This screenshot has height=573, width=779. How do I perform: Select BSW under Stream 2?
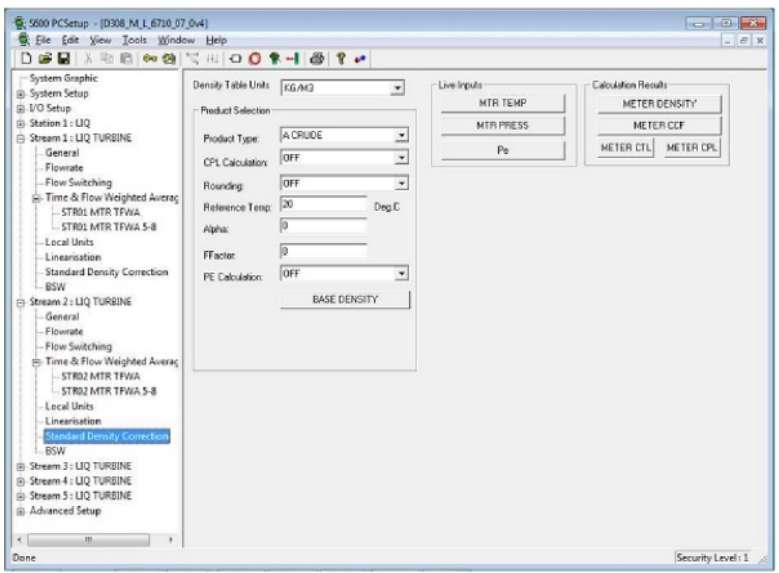point(55,451)
